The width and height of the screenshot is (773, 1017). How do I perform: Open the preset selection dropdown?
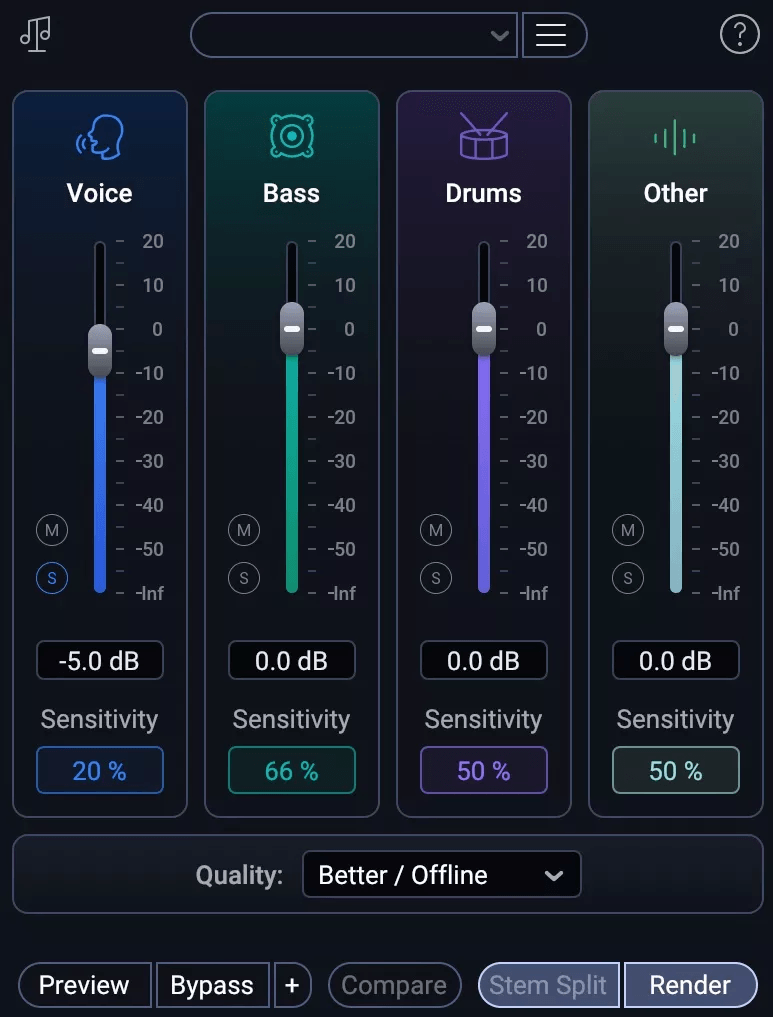[354, 35]
